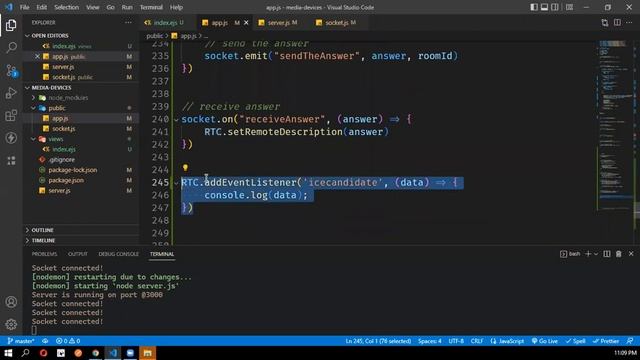Switch to Output panel tab
This screenshot has height=360, width=640.
pos(78,254)
